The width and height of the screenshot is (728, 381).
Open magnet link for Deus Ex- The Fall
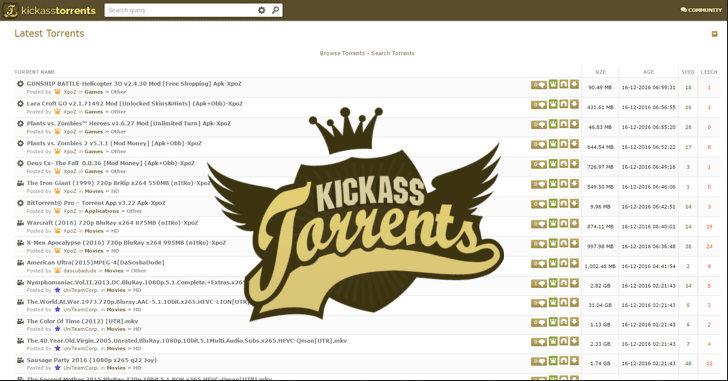tap(564, 164)
